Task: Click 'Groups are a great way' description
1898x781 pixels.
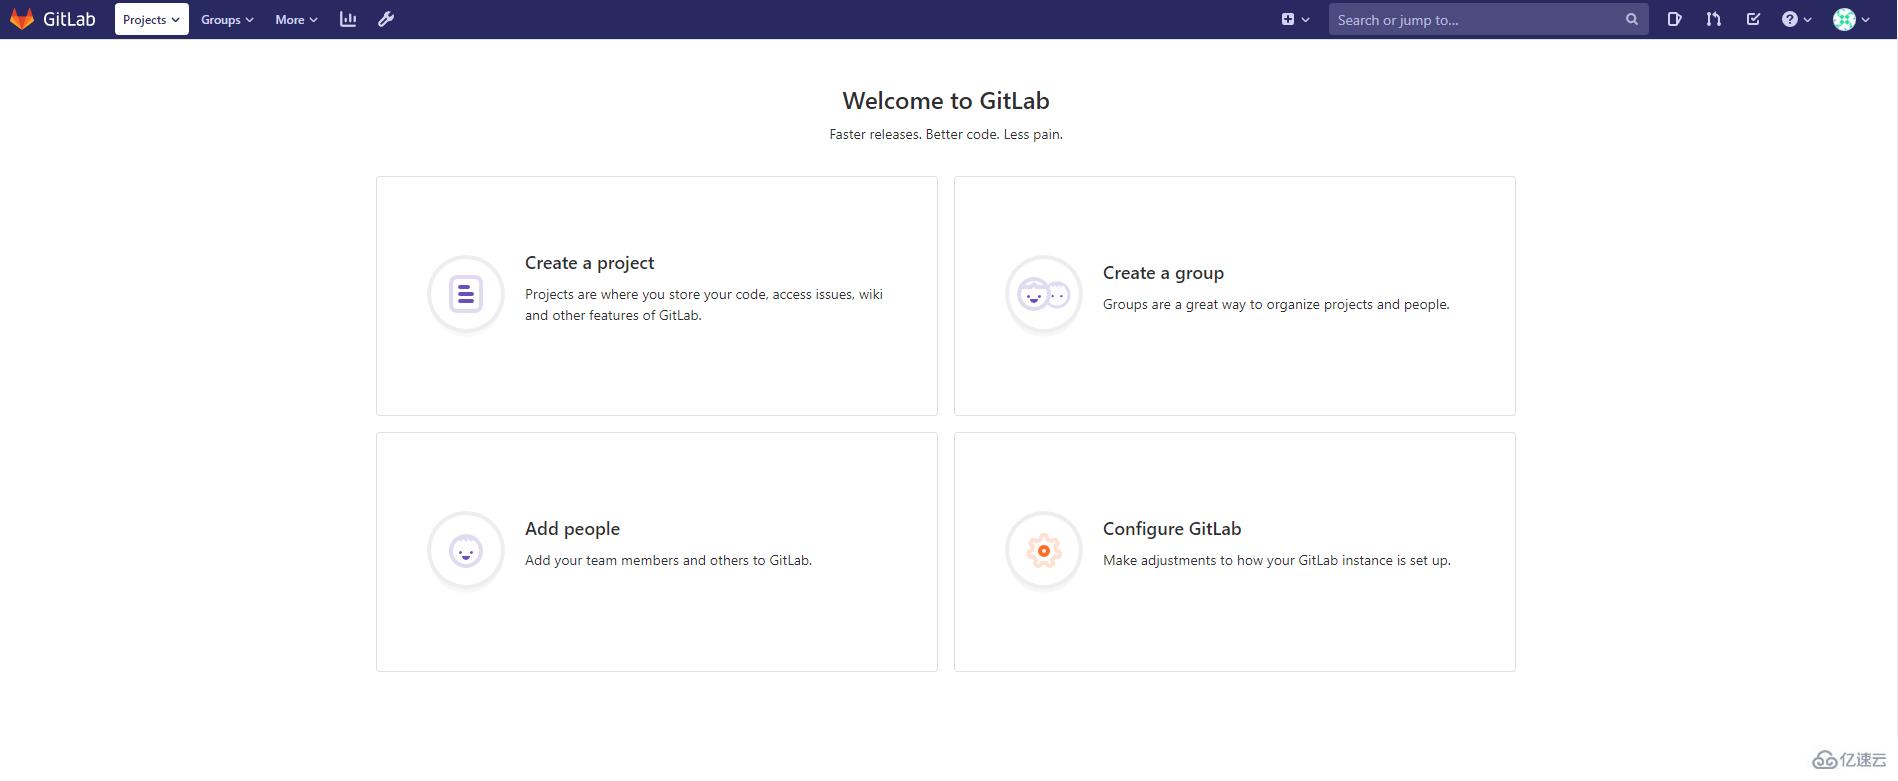Action: click(x=1276, y=304)
